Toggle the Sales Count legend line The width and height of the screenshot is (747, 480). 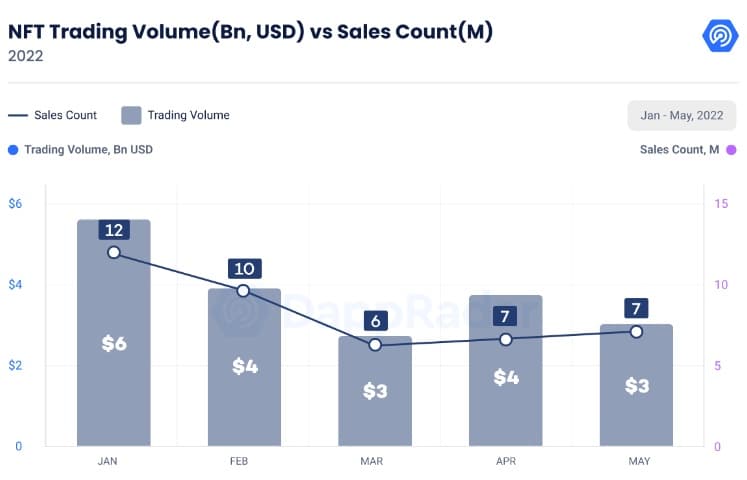coord(18,115)
